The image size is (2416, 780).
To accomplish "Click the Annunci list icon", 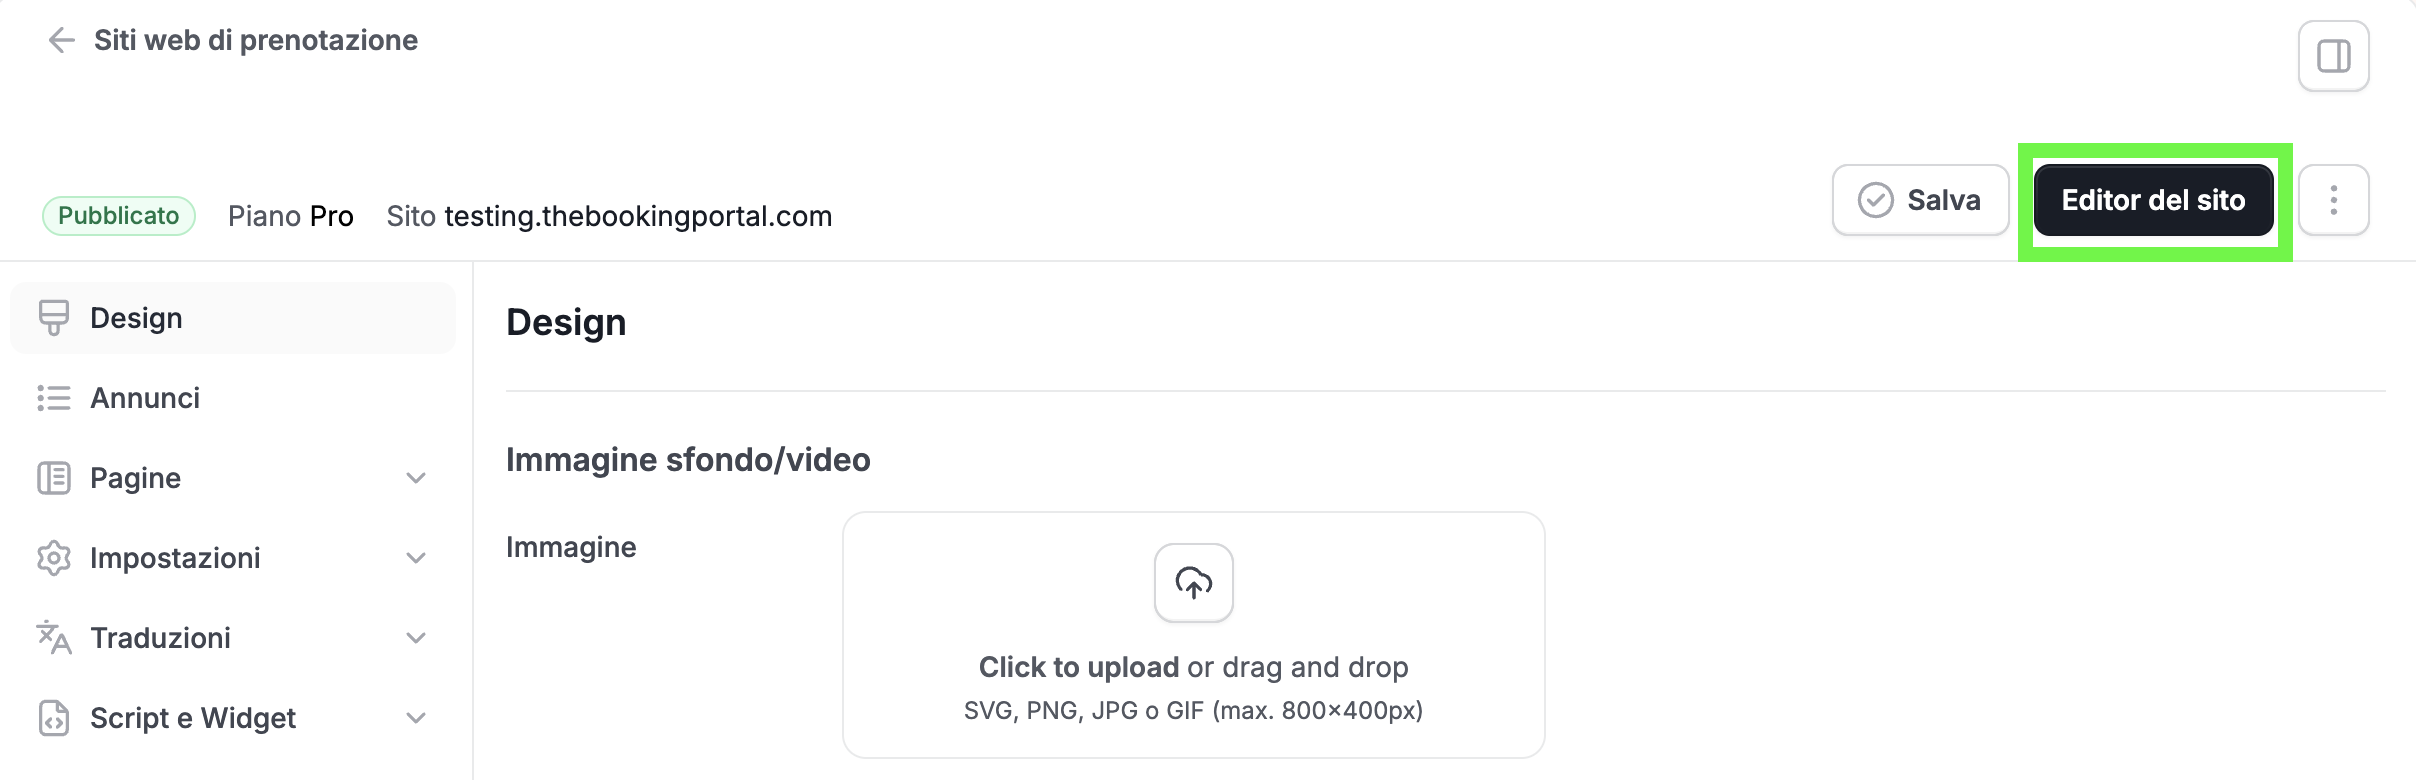I will pyautogui.click(x=53, y=398).
